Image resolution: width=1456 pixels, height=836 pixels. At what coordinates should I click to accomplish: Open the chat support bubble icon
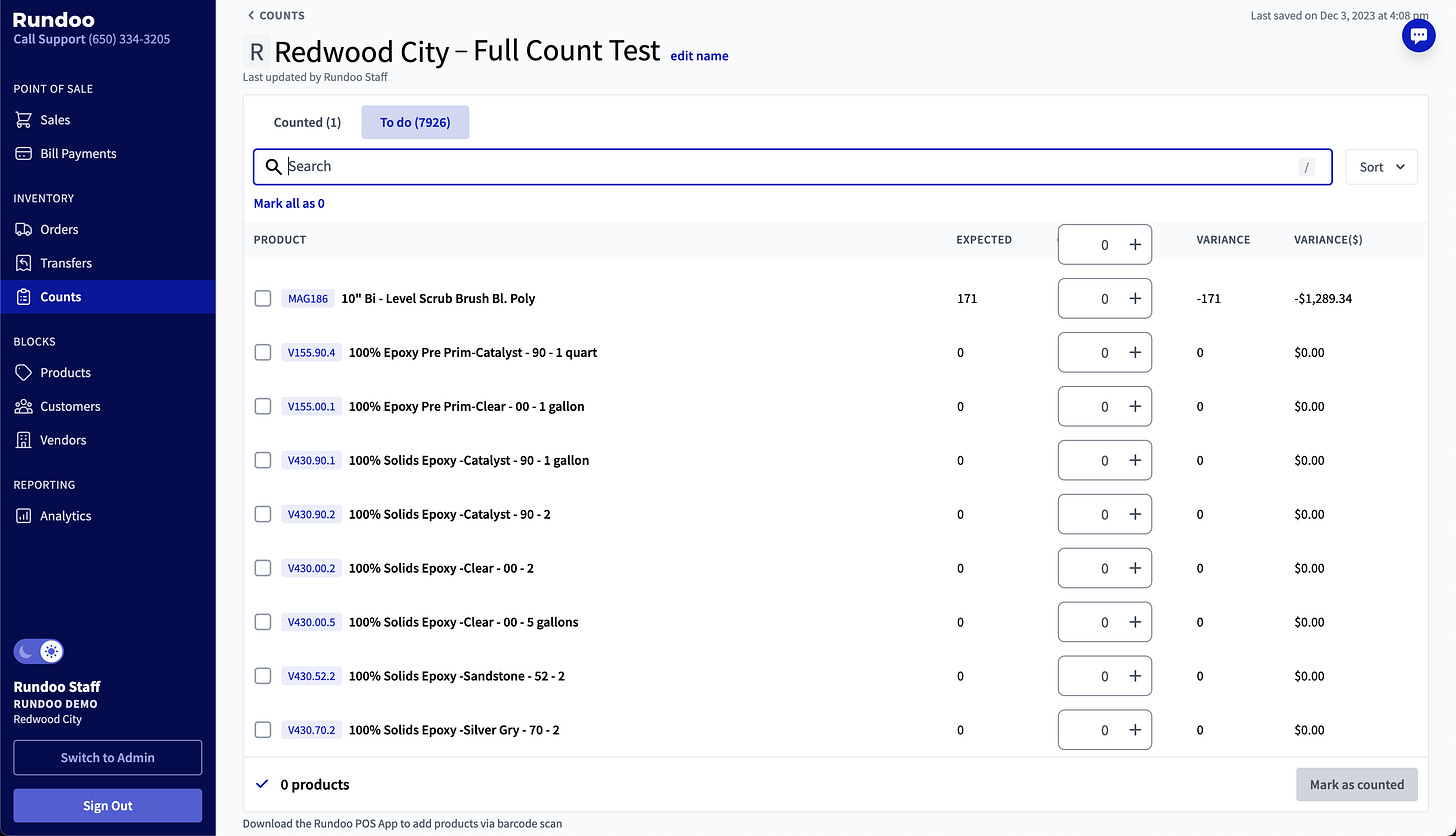(1418, 36)
